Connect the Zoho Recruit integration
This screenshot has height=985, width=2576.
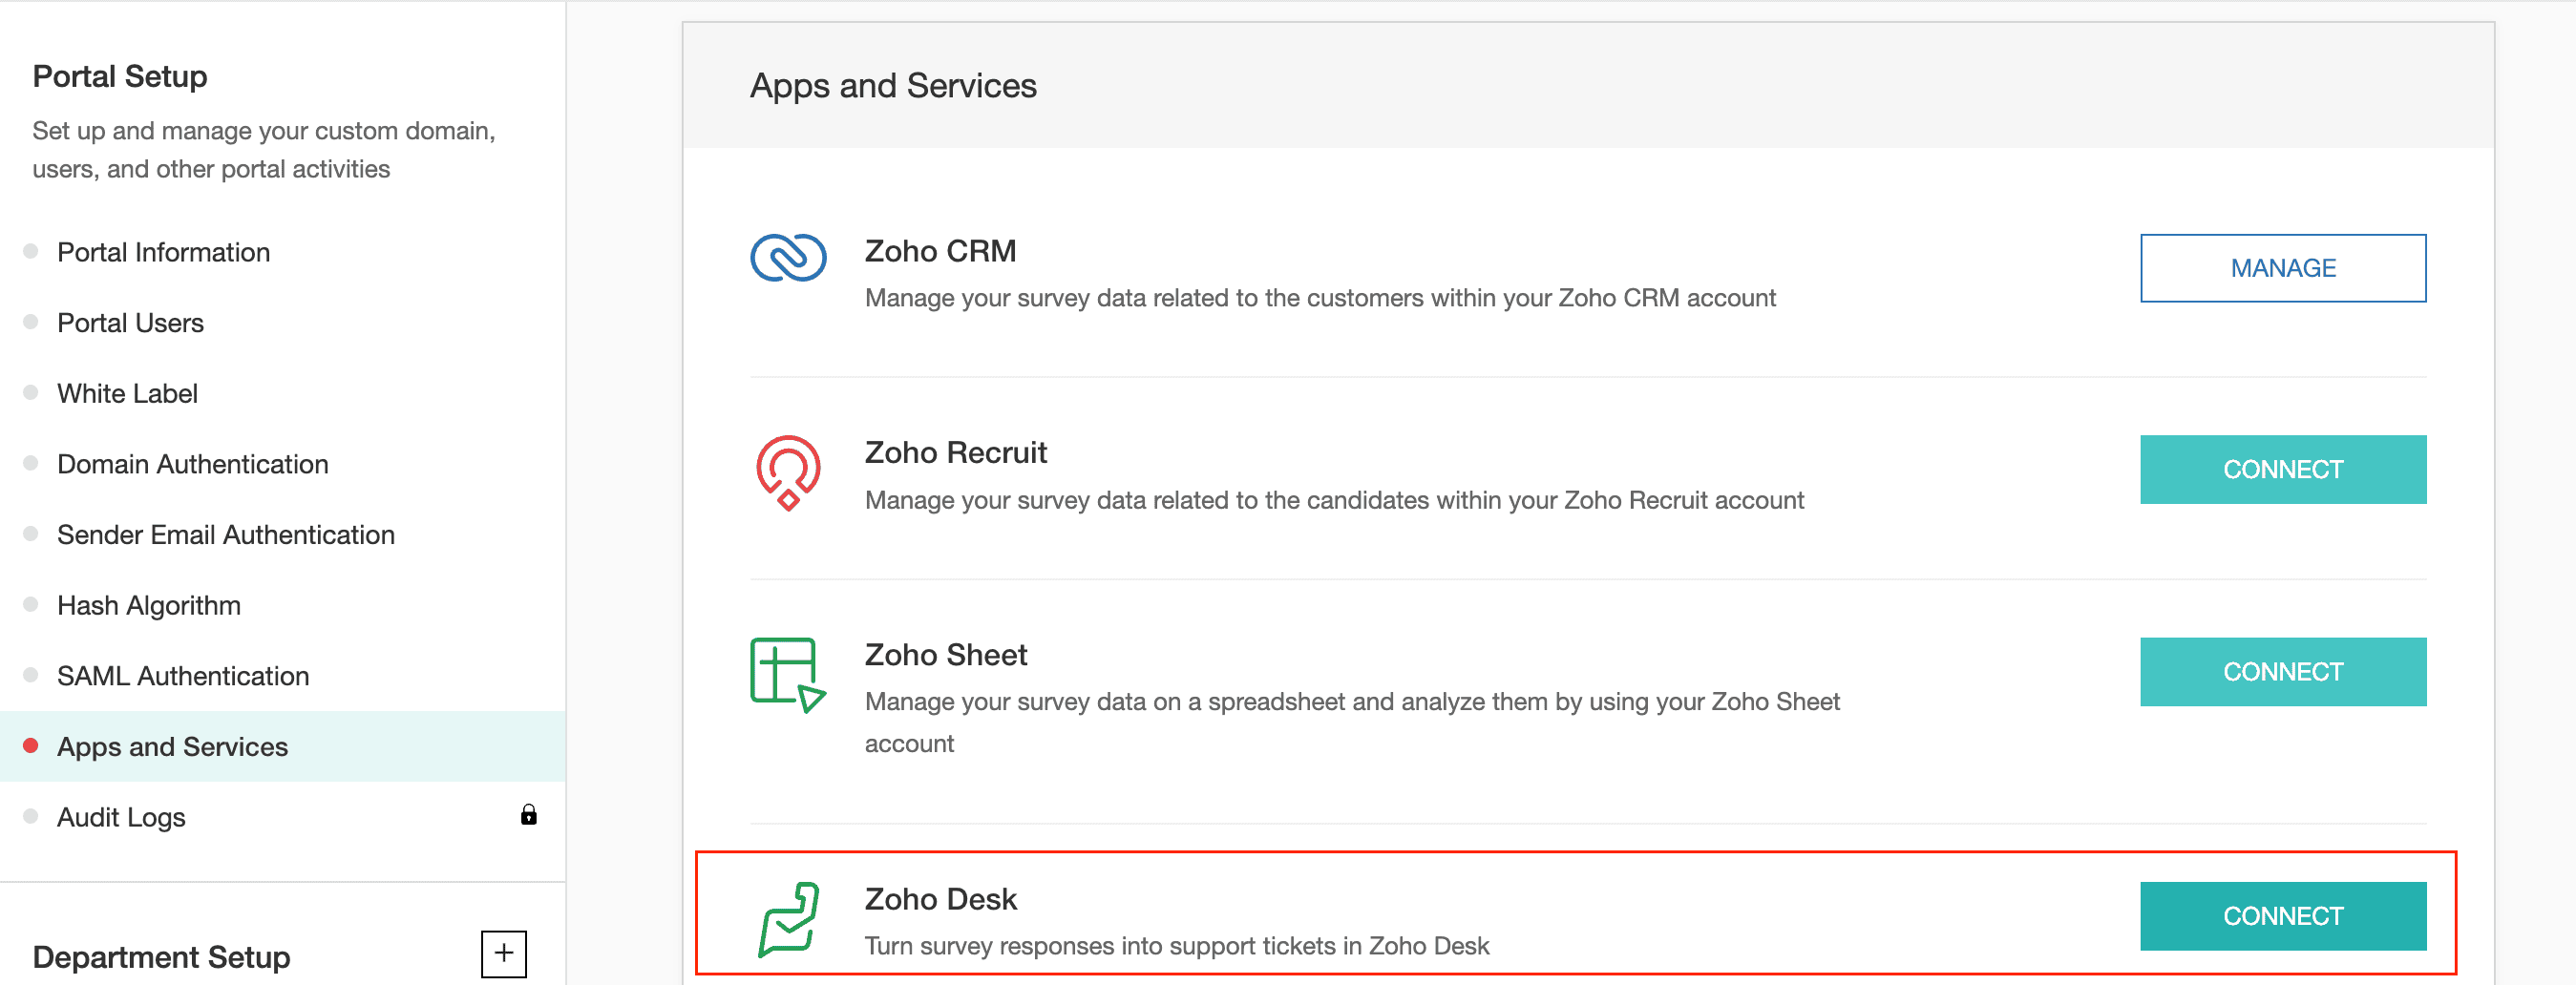[2282, 470]
